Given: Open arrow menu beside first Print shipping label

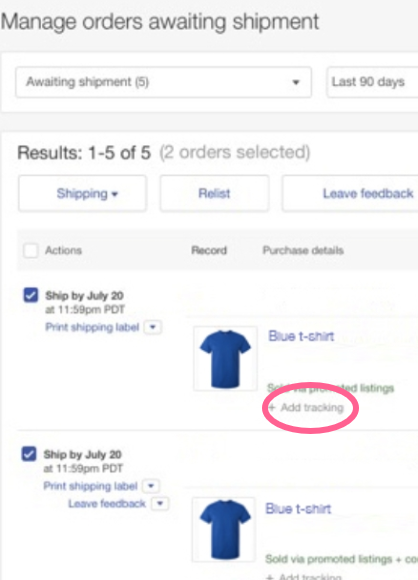Looking at the screenshot, I should 153,327.
